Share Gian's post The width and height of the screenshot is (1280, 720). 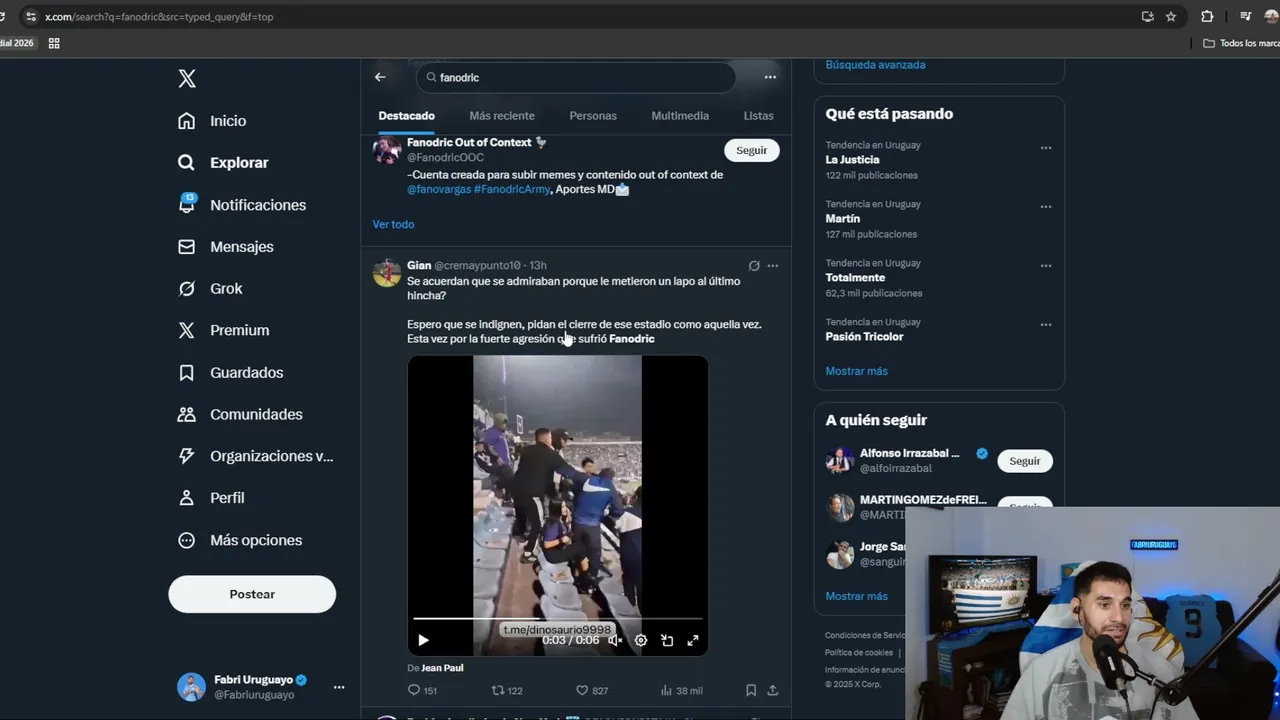pyautogui.click(x=773, y=690)
